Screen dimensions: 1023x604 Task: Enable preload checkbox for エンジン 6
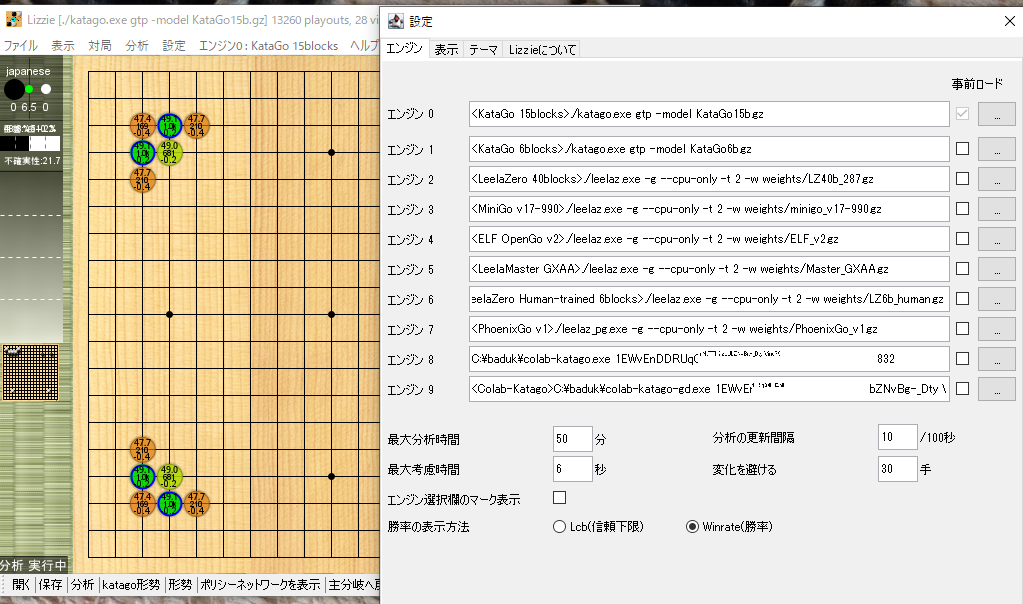tap(962, 299)
